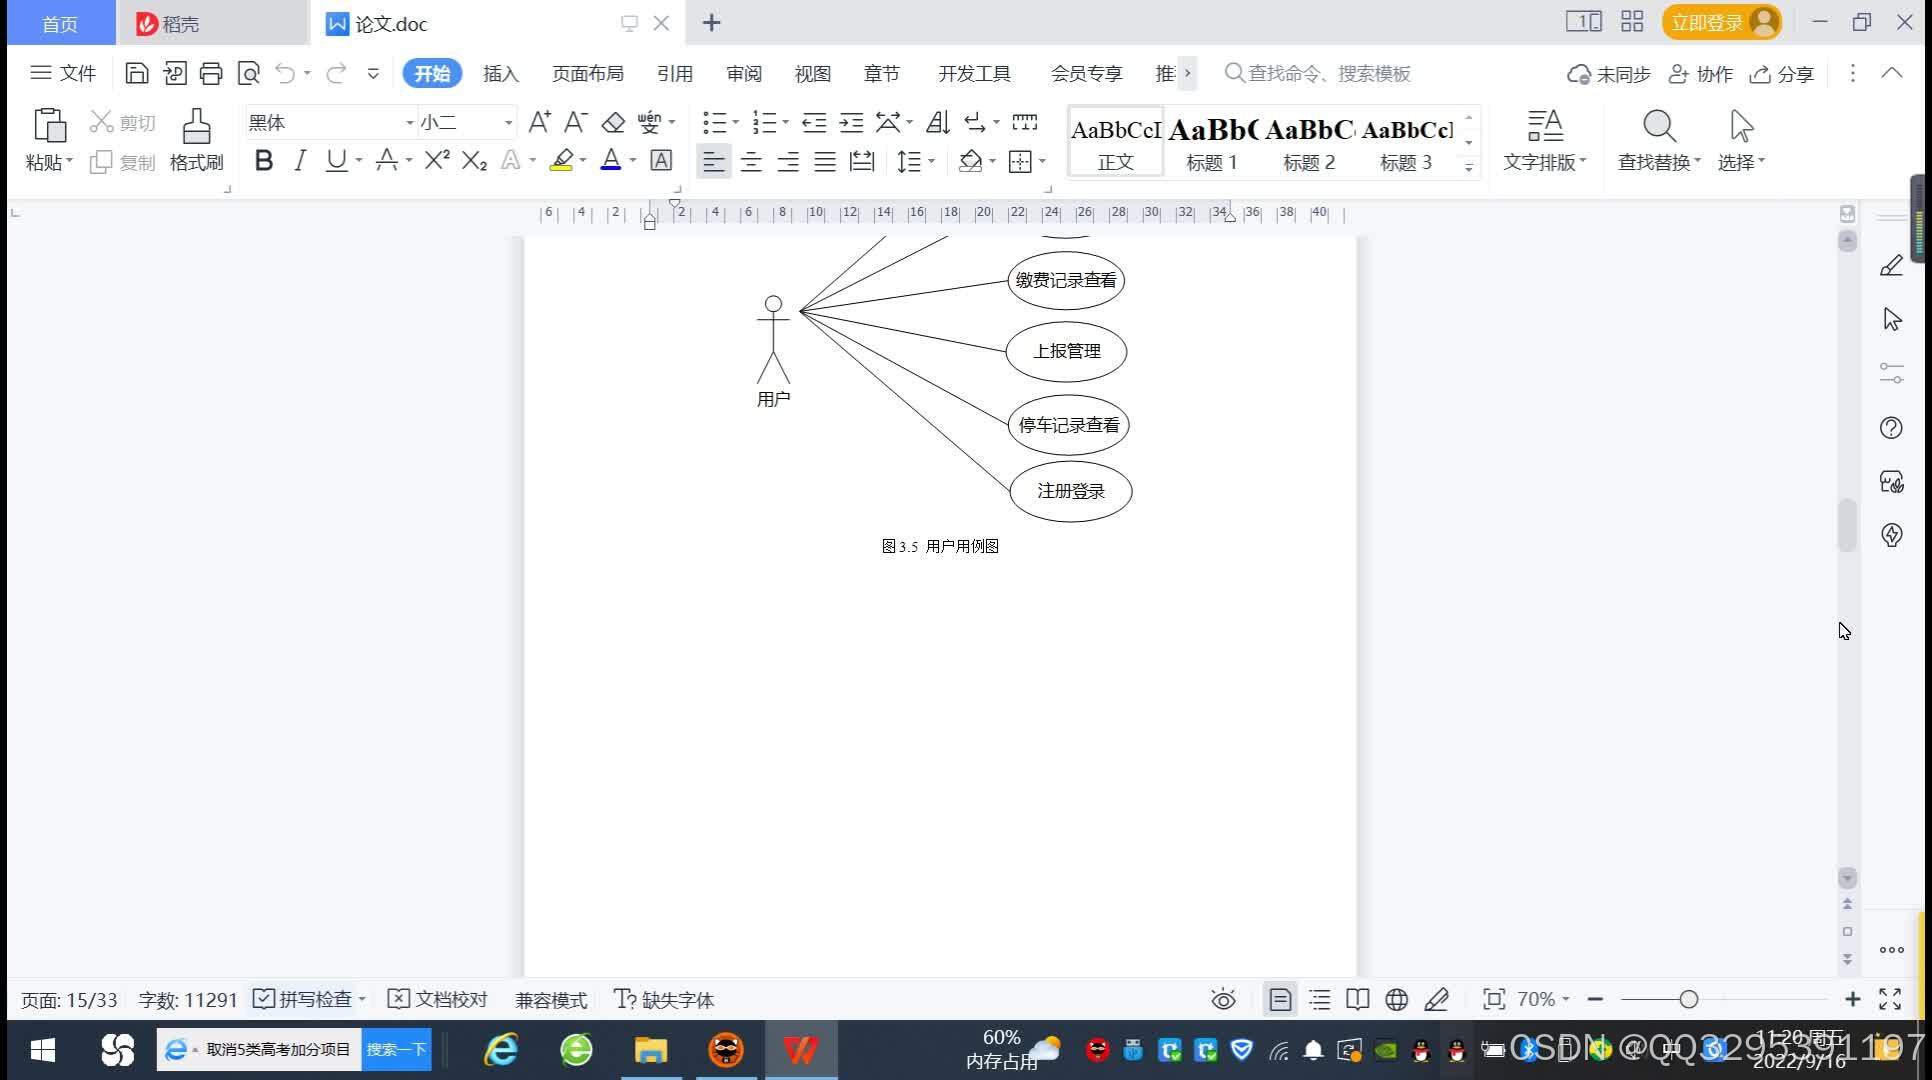Screen dimensions: 1932x1080
Task: Click the pen icon in right sidebar
Action: [x=1891, y=266]
